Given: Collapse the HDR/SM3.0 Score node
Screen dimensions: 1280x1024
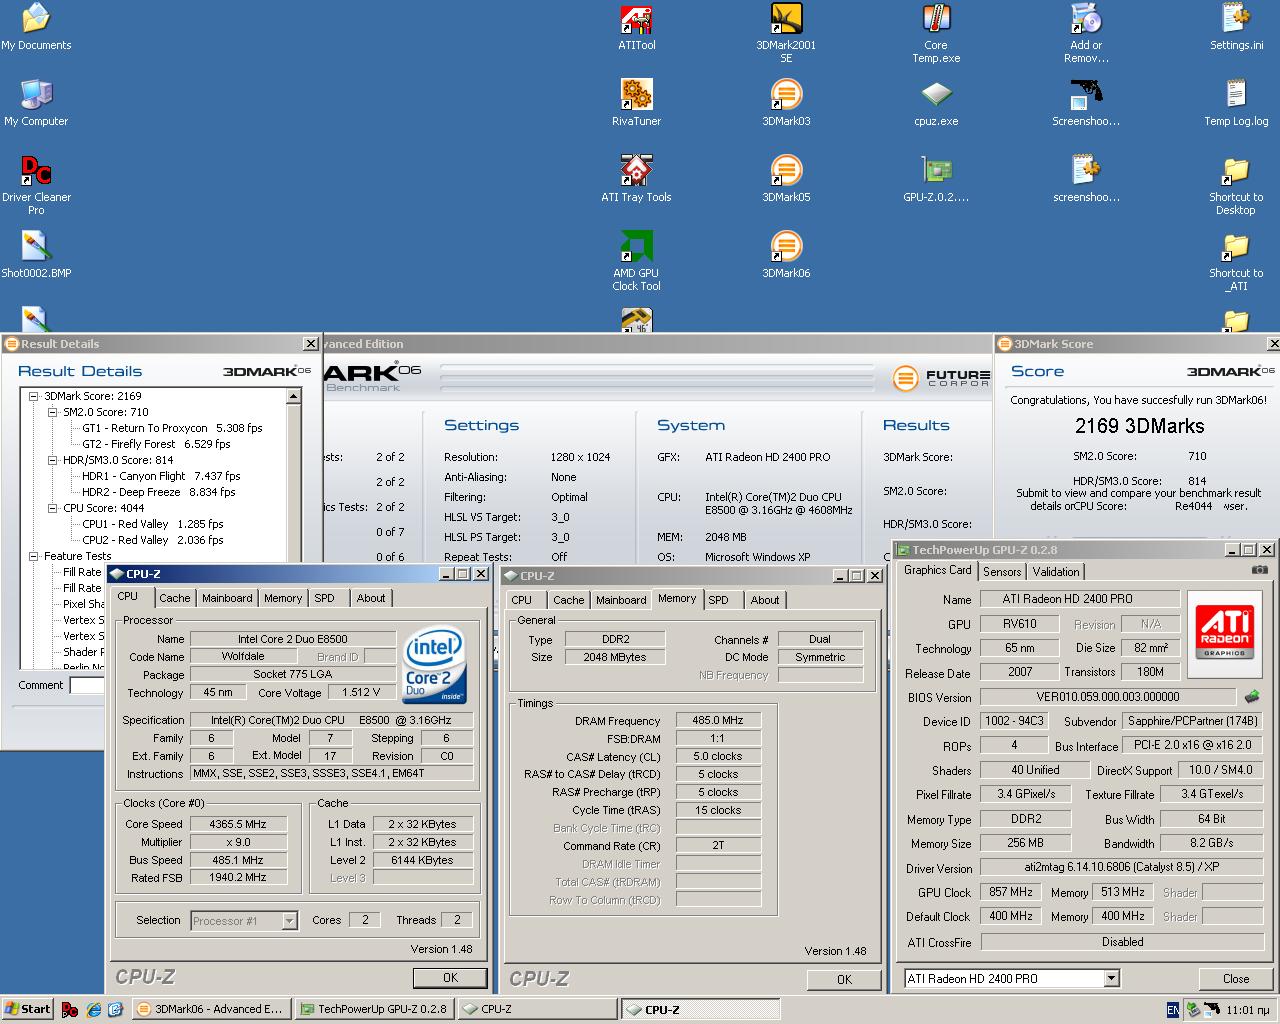Looking at the screenshot, I should click(53, 460).
